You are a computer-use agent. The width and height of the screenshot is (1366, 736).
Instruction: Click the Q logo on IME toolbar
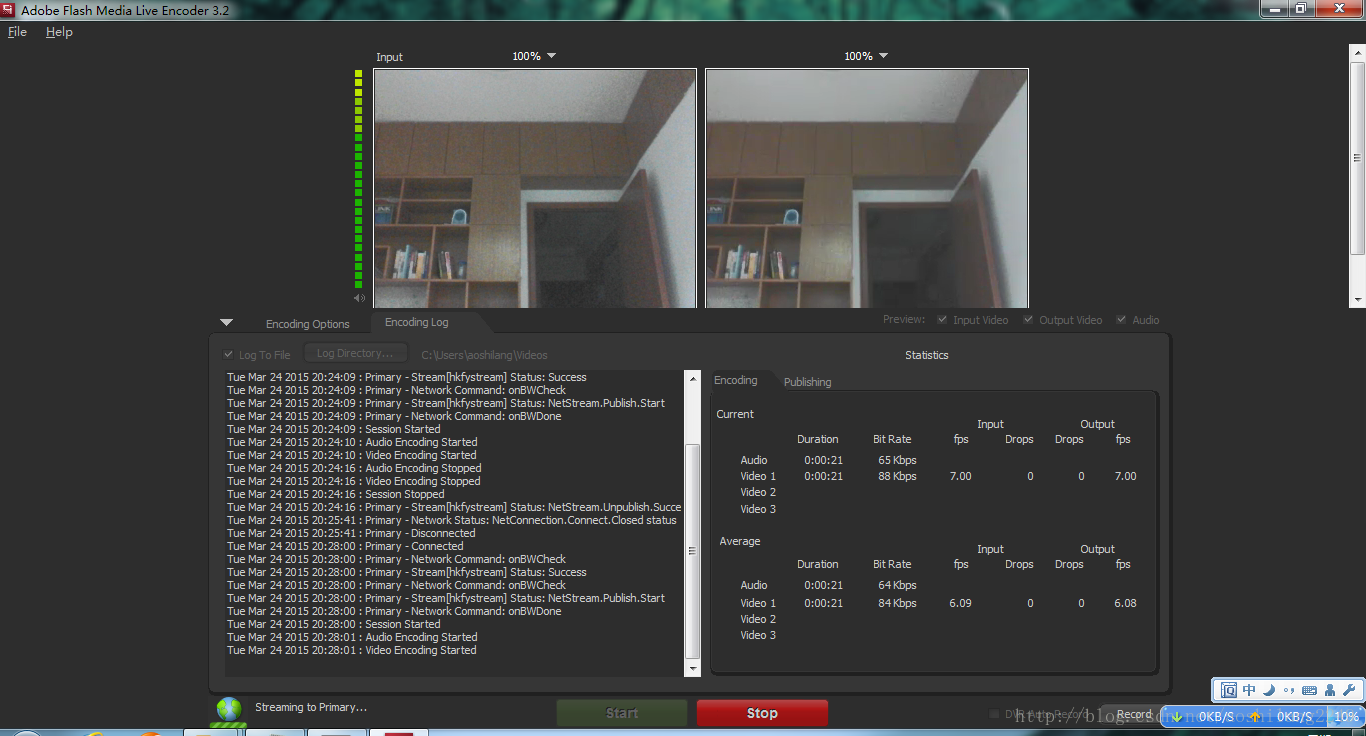pos(1228,690)
